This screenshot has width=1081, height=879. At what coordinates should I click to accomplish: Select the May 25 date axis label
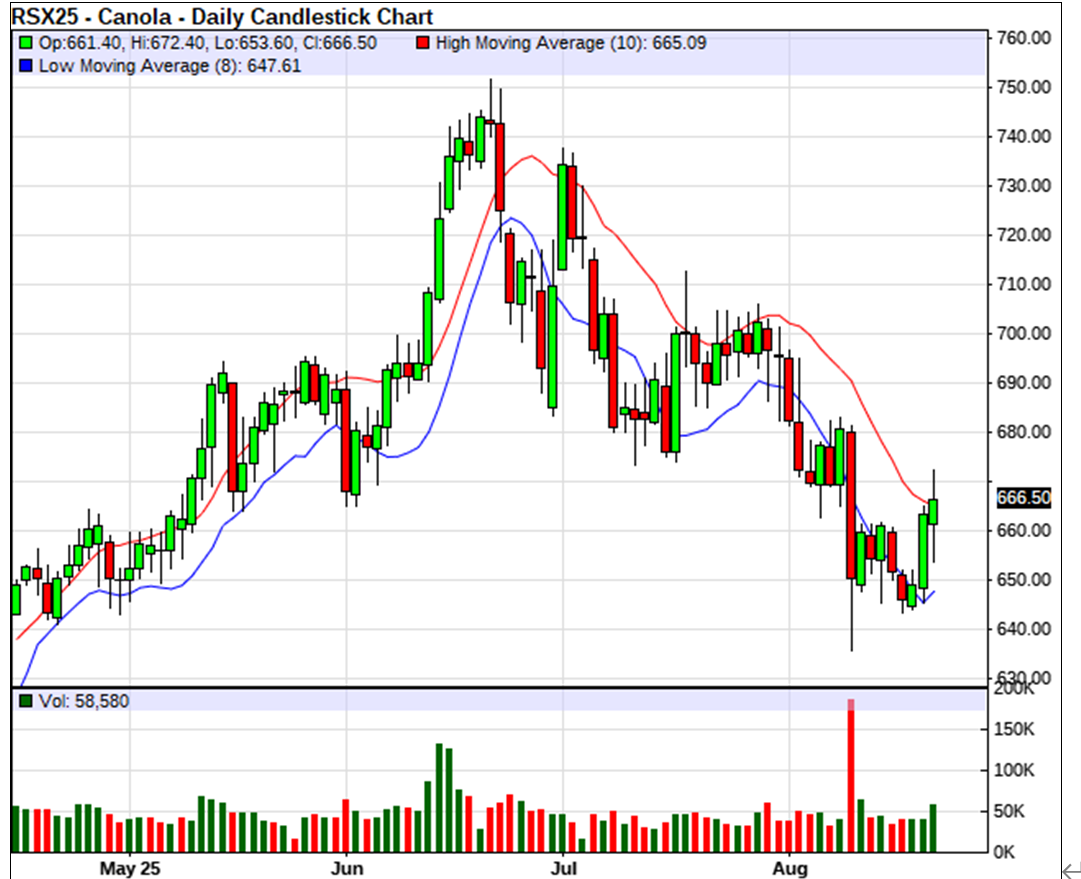[x=131, y=866]
